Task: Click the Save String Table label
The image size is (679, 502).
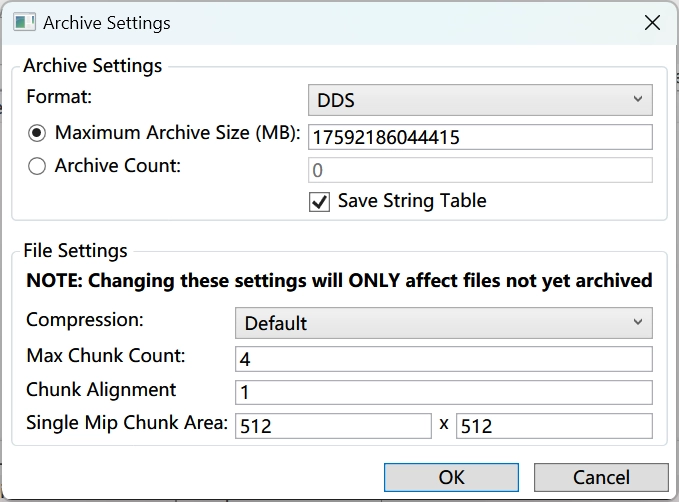Action: pos(412,201)
